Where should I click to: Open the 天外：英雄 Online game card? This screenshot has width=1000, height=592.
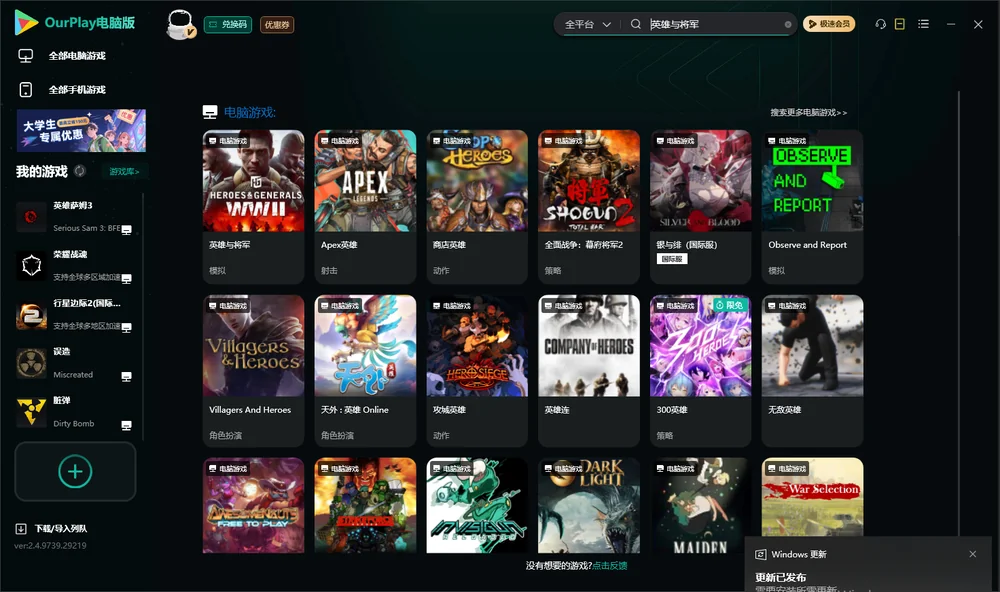coord(365,371)
